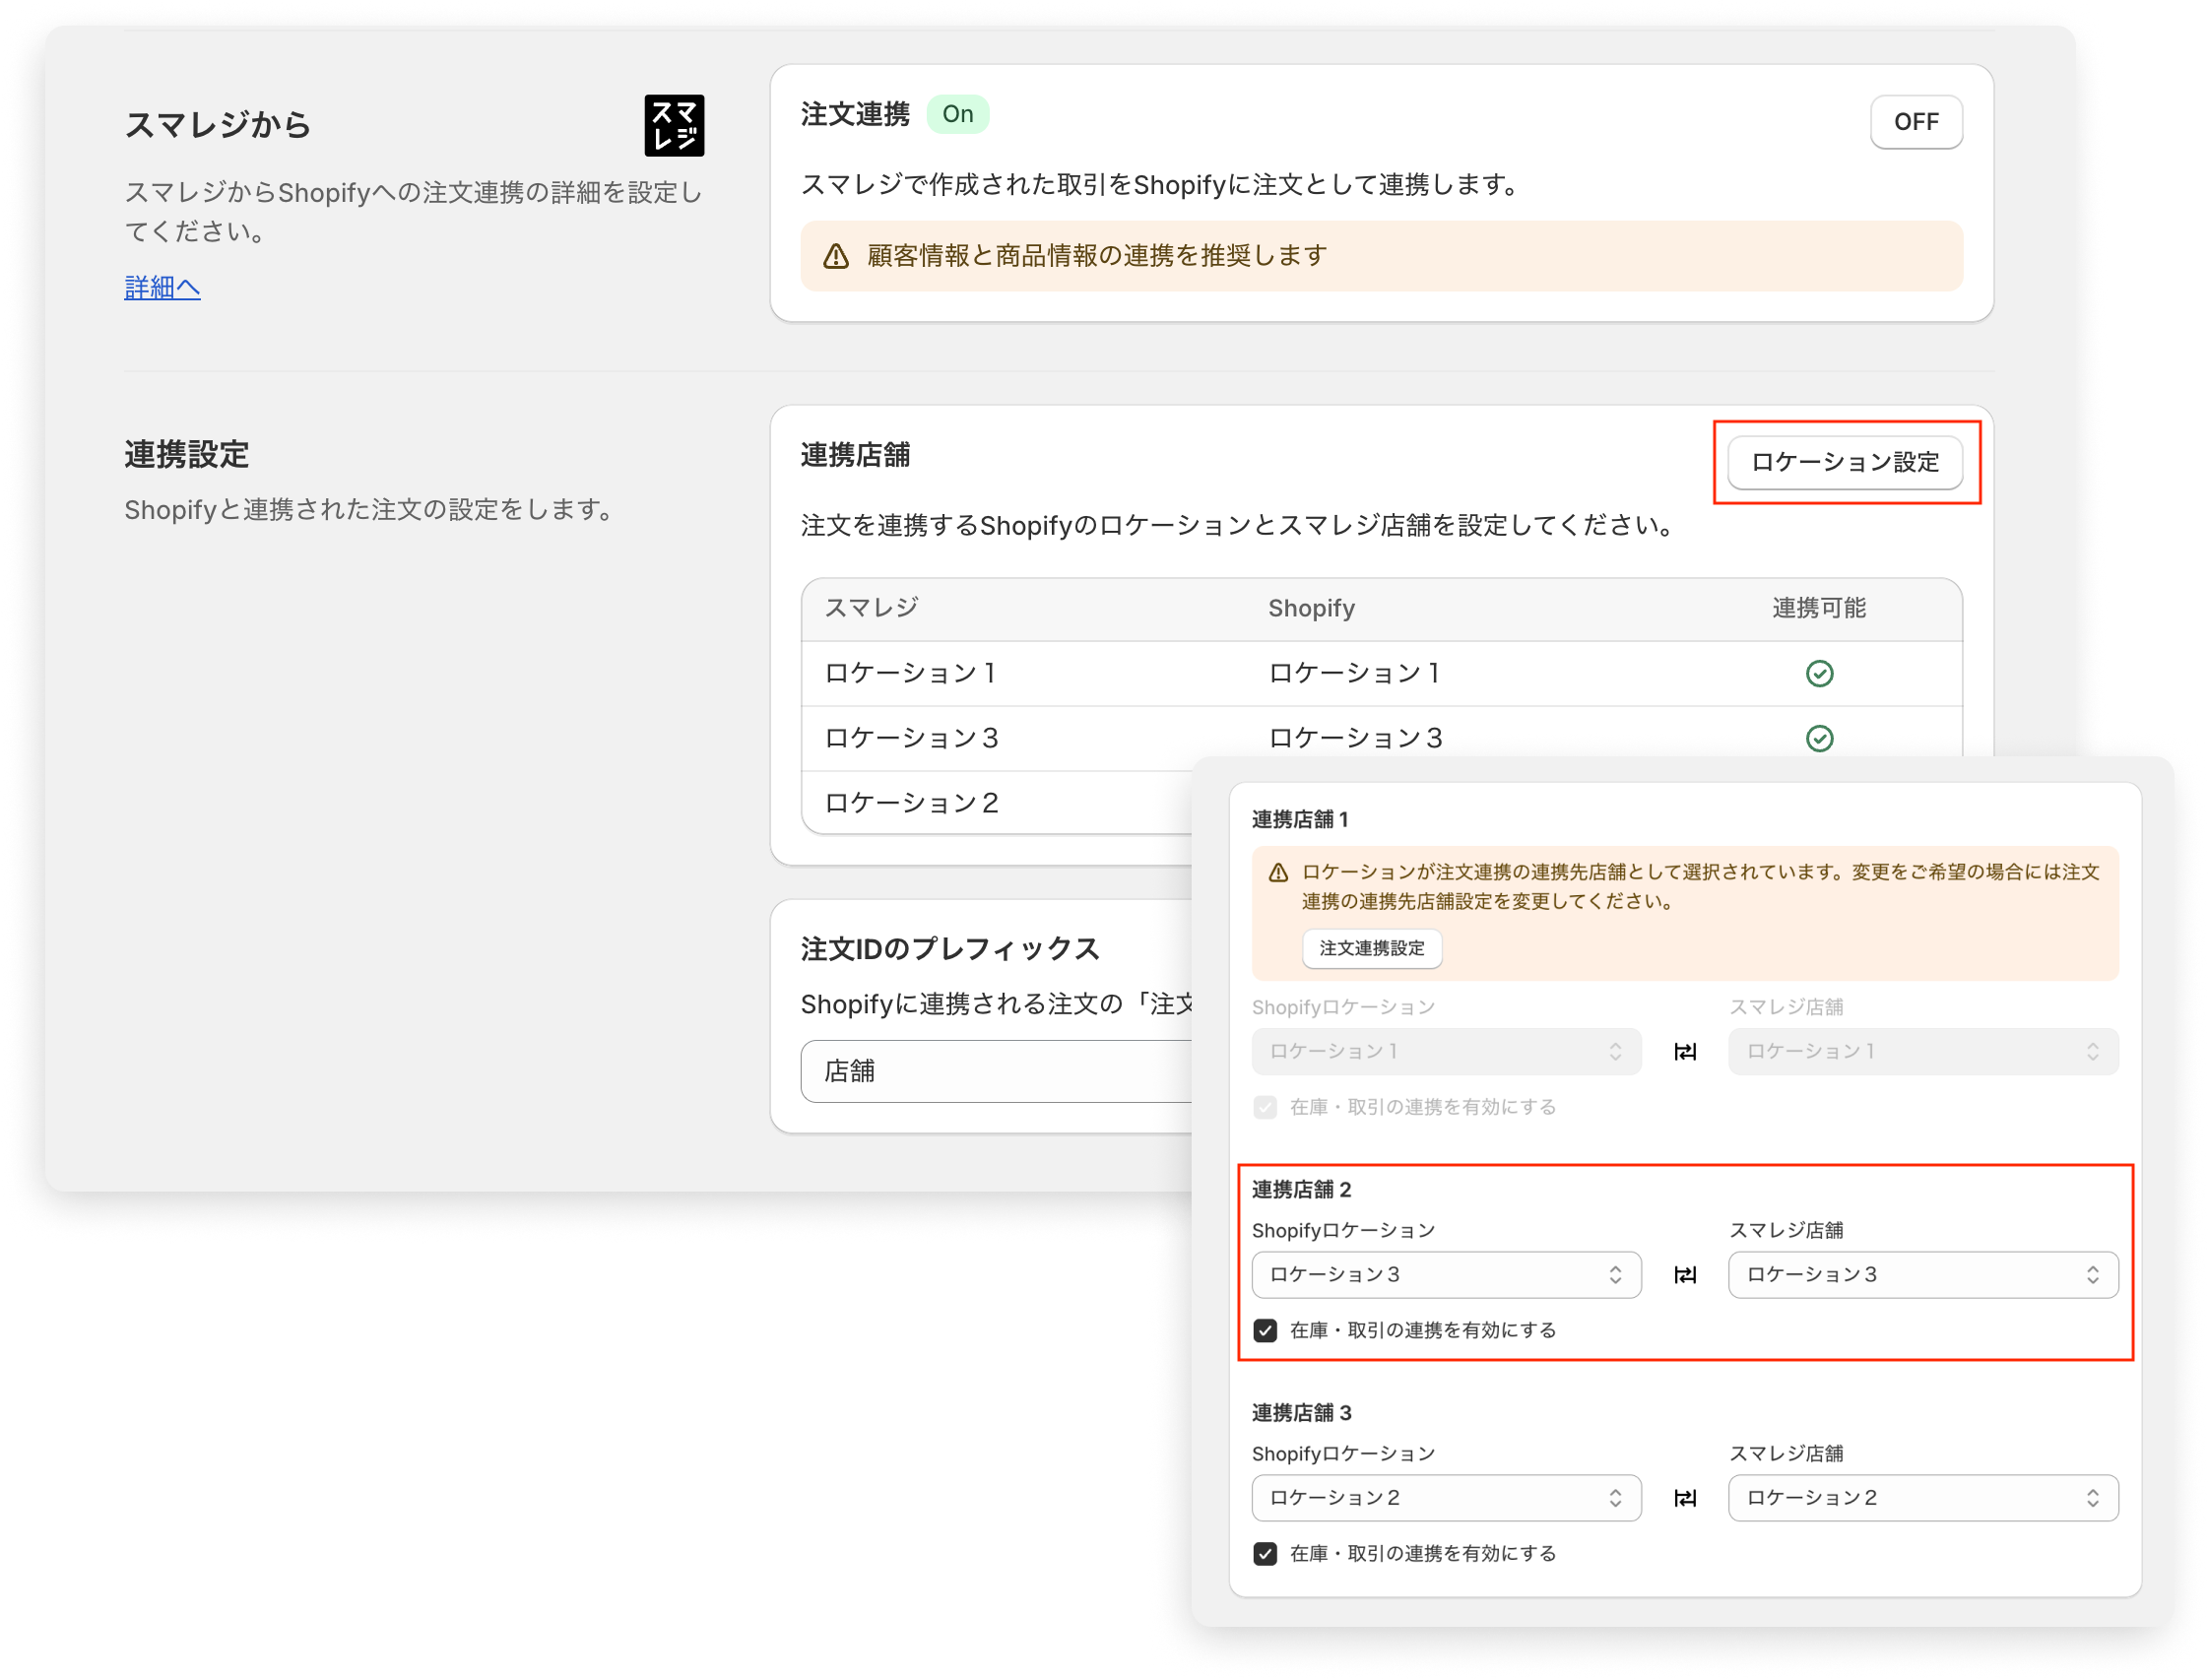Click warning icon in 連携店舗 1 notice

[x=1278, y=873]
